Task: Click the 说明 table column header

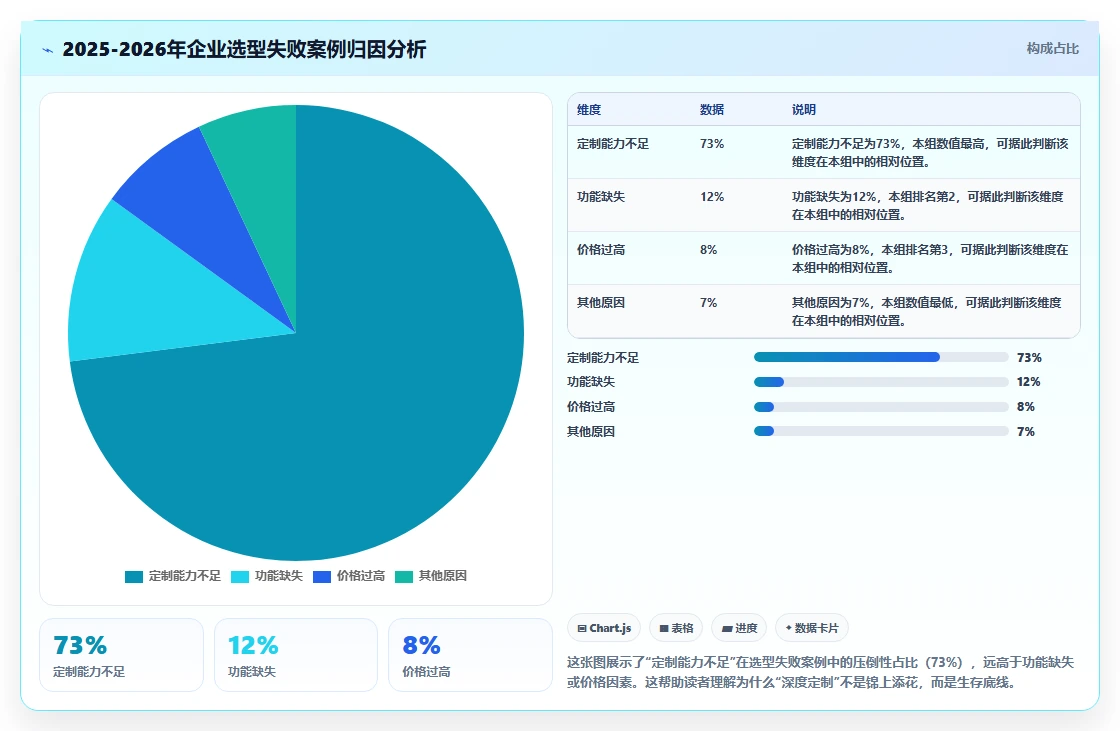Action: point(804,110)
